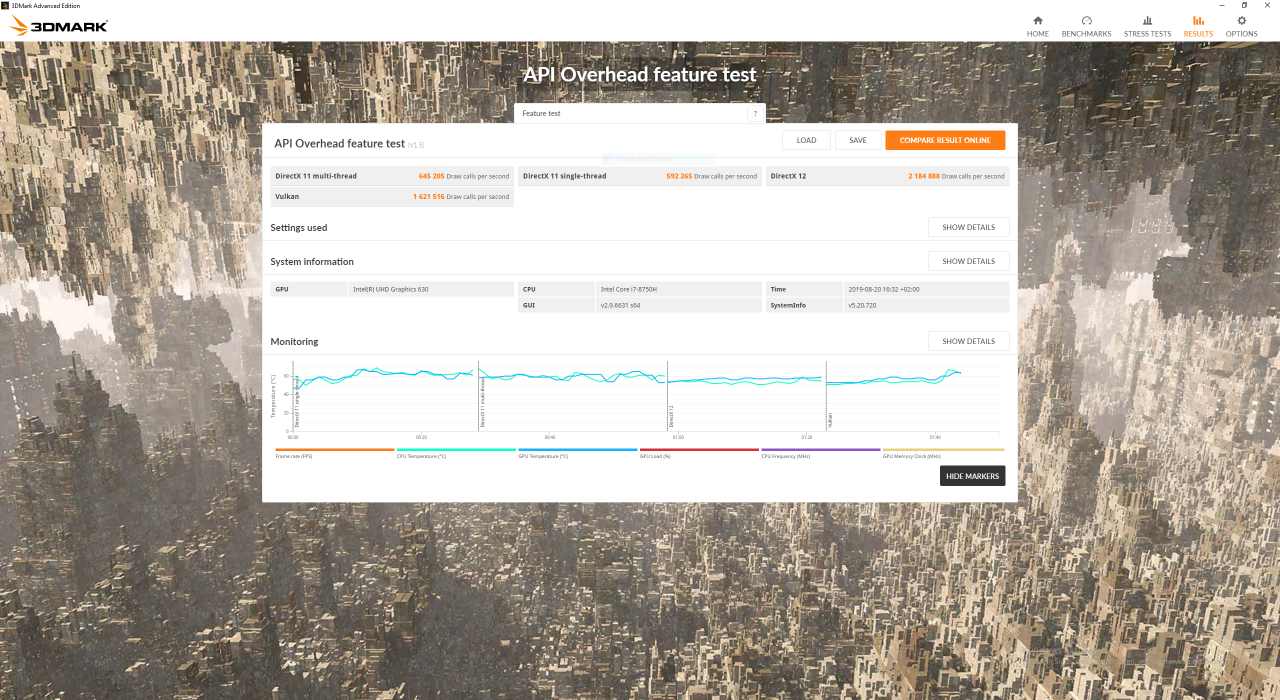Select the DirectX 12 score label

pos(788,176)
